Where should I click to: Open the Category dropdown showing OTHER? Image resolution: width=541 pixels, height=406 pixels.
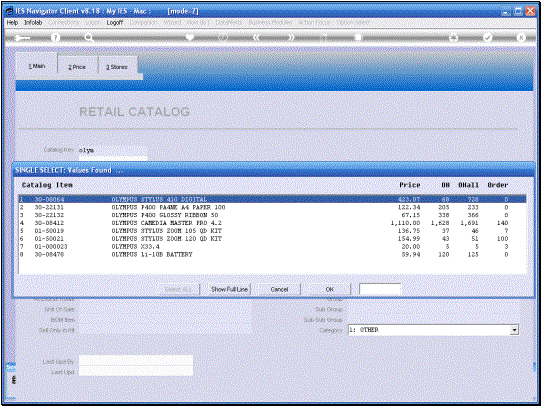[433, 330]
